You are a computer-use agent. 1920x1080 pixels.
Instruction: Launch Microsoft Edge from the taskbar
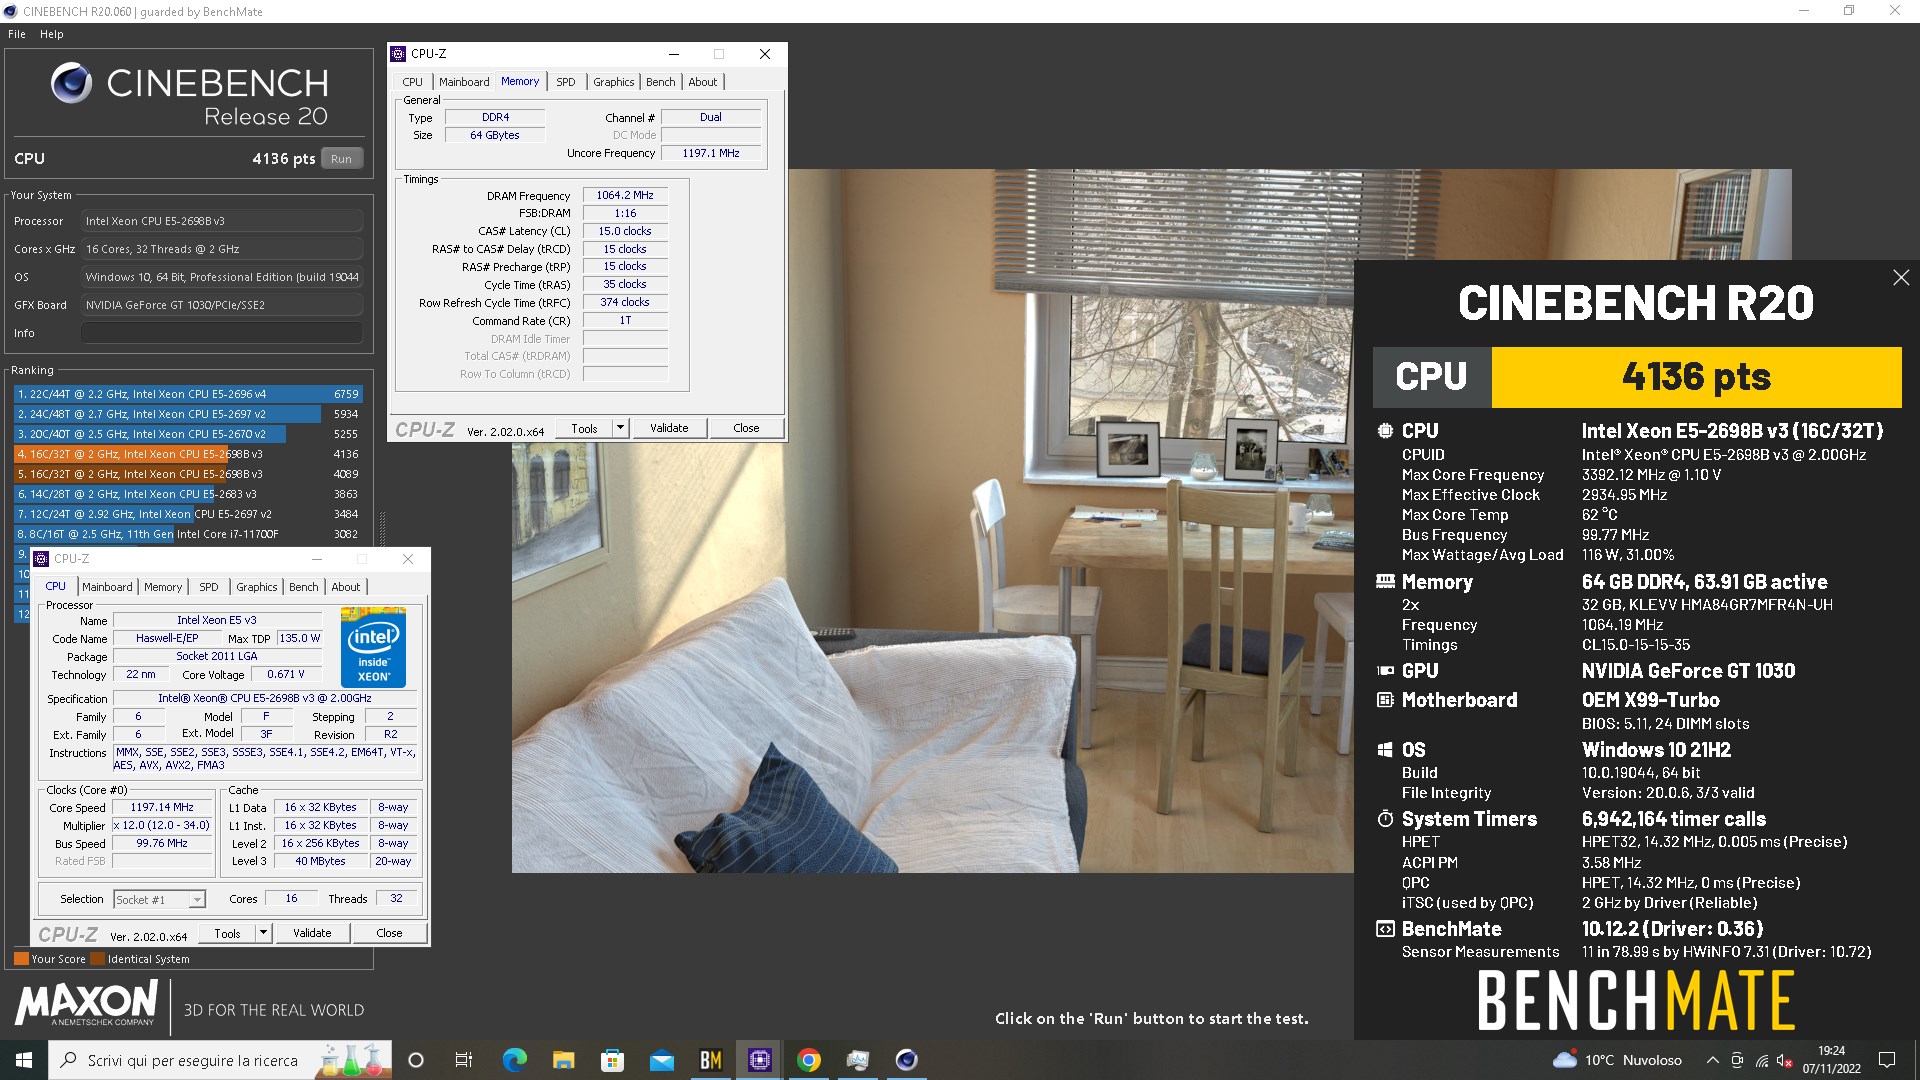click(514, 1060)
